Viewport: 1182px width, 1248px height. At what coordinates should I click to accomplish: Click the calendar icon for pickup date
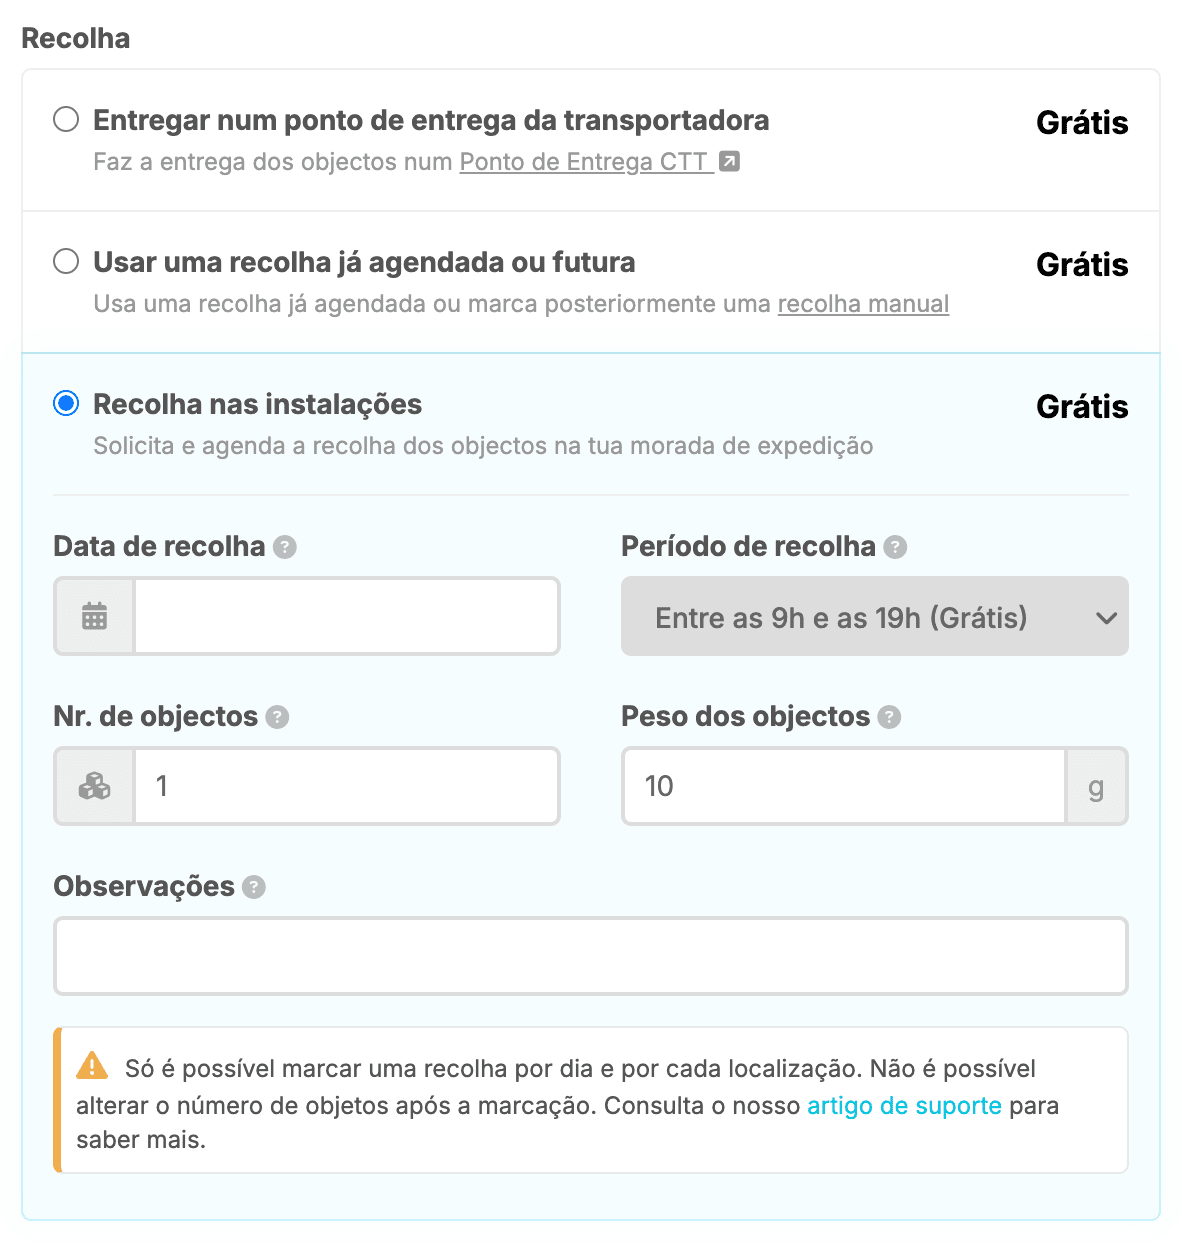click(x=95, y=616)
